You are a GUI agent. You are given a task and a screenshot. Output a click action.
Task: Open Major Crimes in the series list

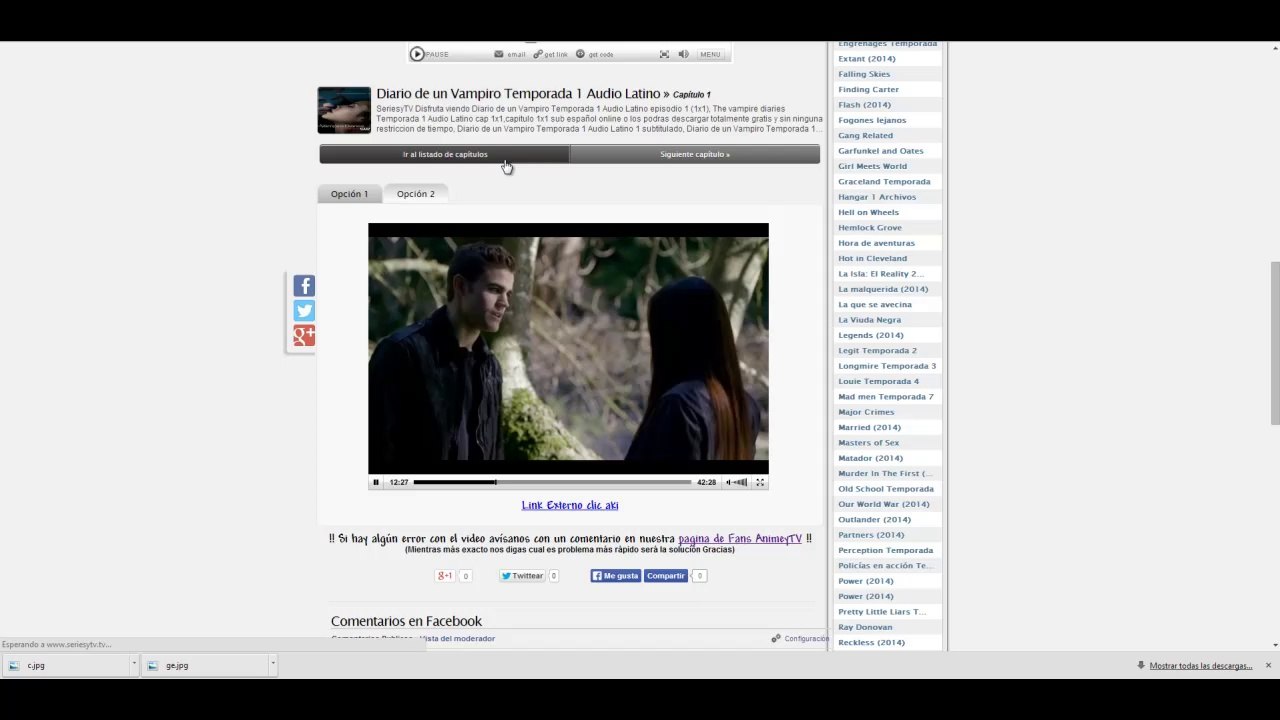pos(866,412)
